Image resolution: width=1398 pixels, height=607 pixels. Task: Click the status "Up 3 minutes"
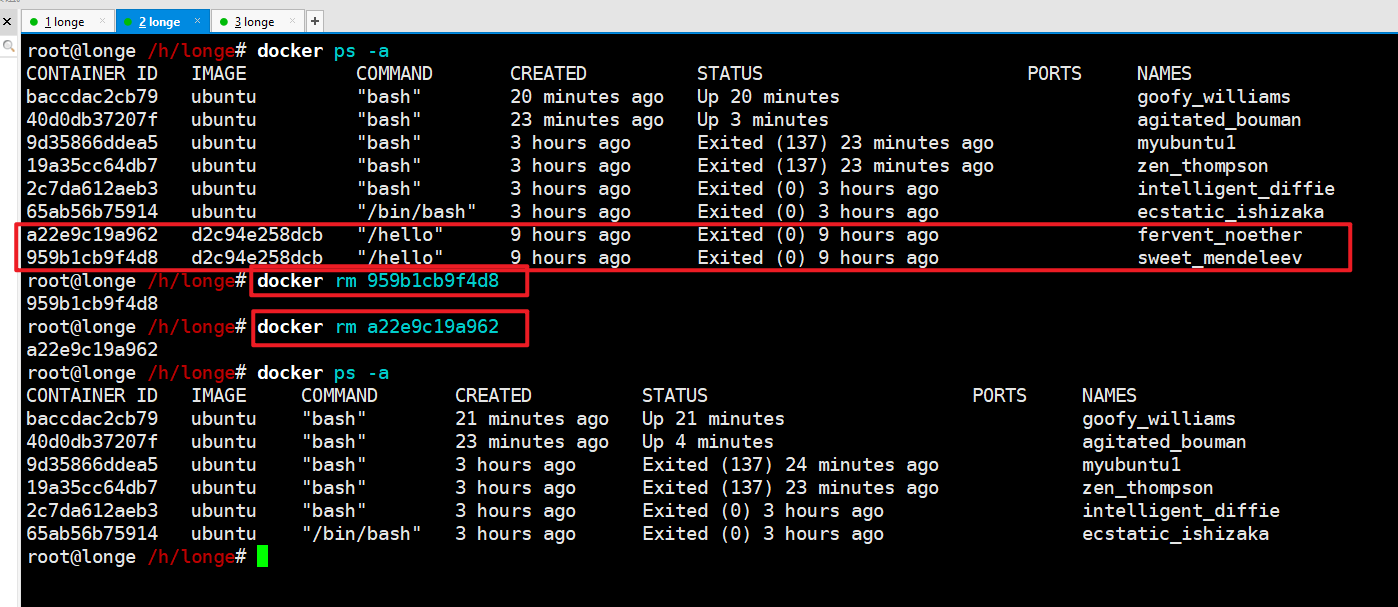click(x=763, y=120)
